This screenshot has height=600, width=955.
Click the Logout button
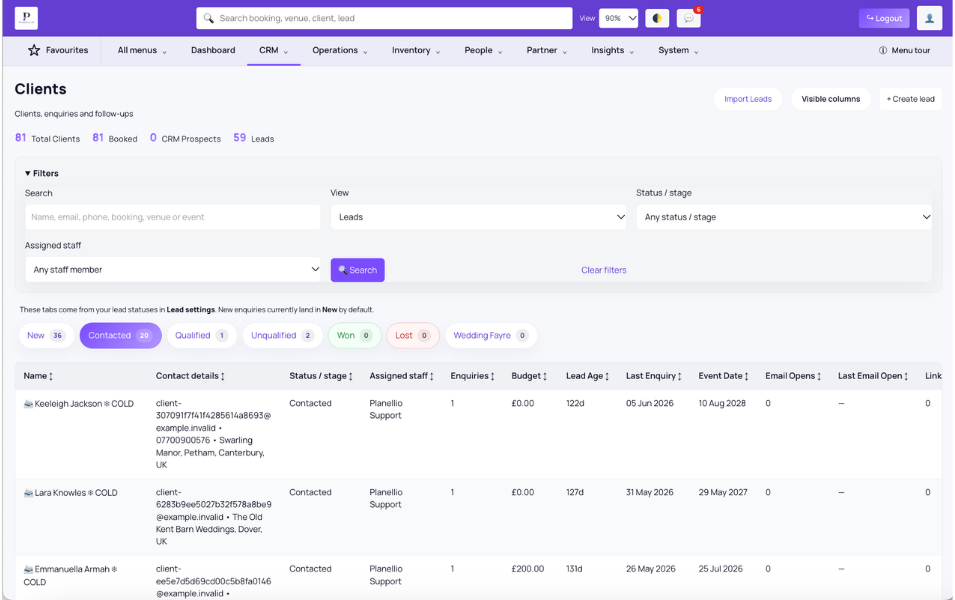pyautogui.click(x=884, y=18)
